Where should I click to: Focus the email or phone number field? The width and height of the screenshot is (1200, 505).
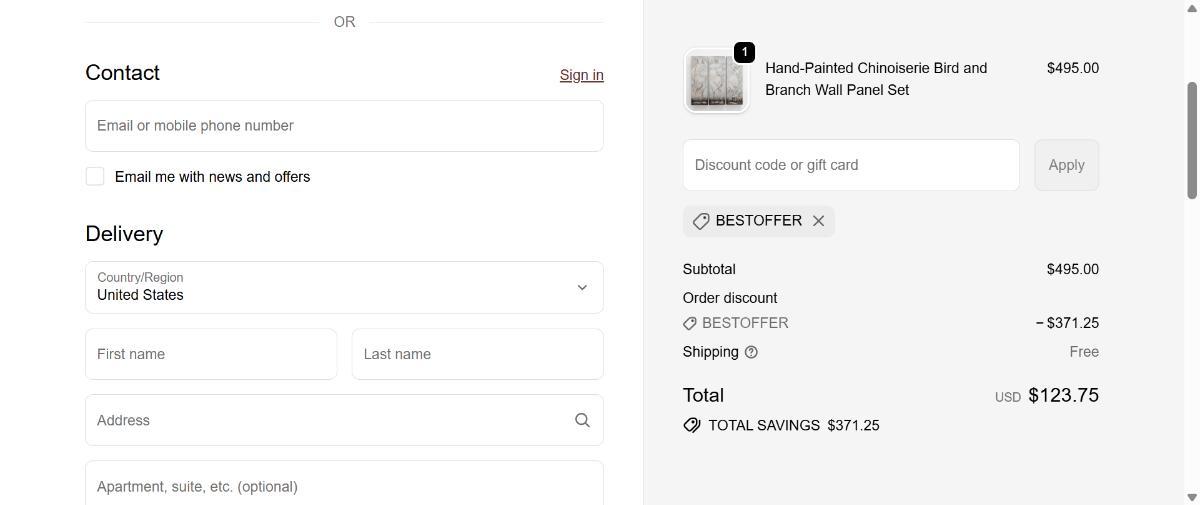pos(344,126)
